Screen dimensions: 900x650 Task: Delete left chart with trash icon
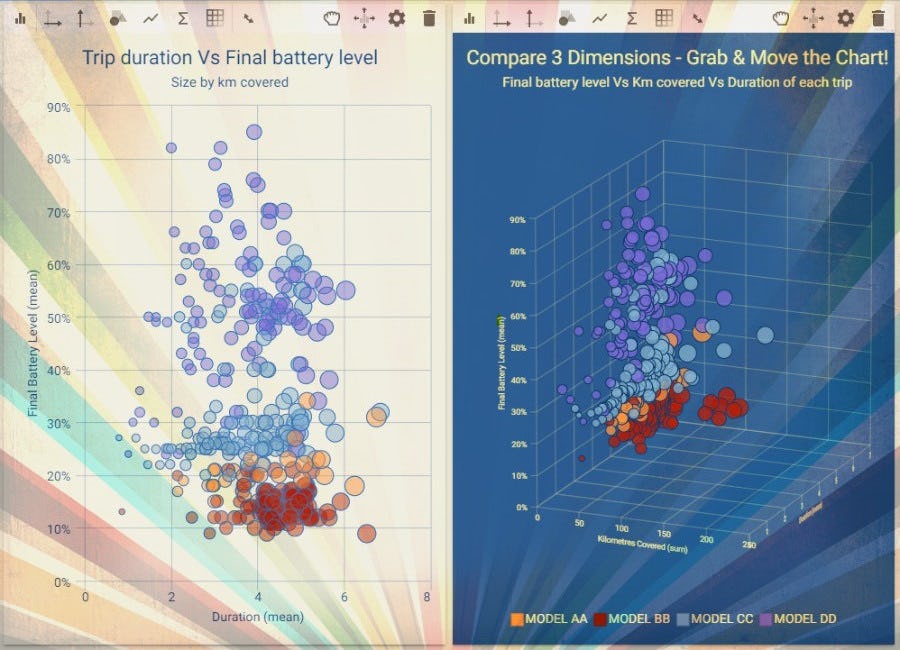pyautogui.click(x=429, y=18)
